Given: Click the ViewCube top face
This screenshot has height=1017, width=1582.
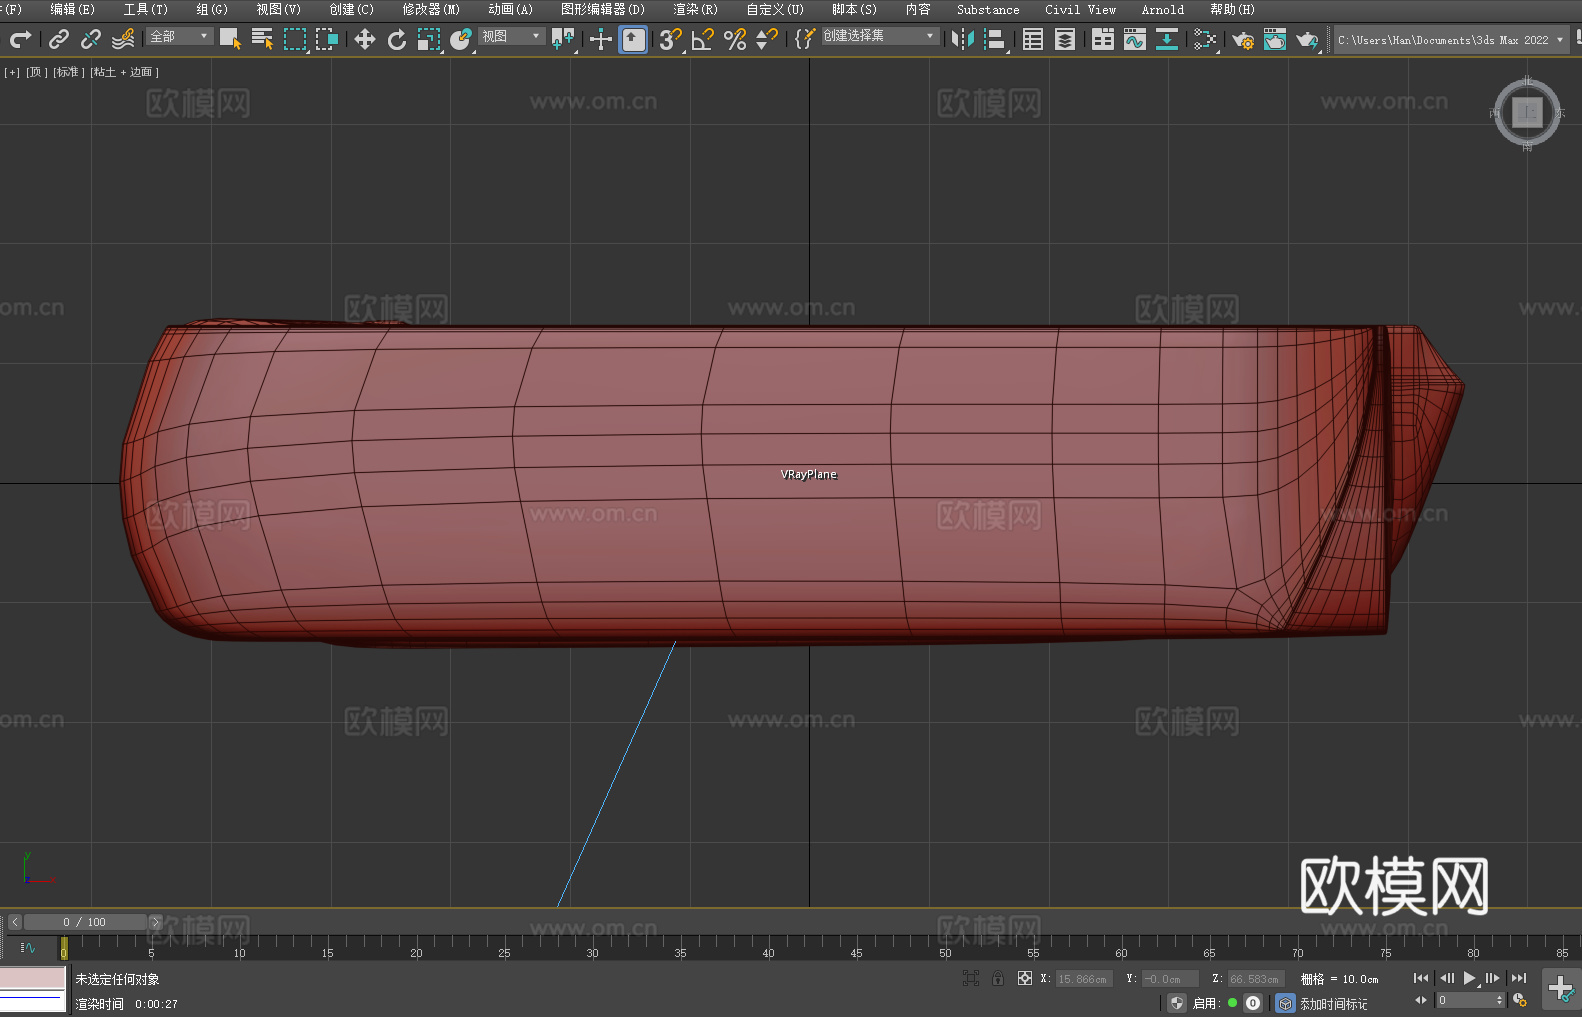Looking at the screenshot, I should tap(1527, 112).
